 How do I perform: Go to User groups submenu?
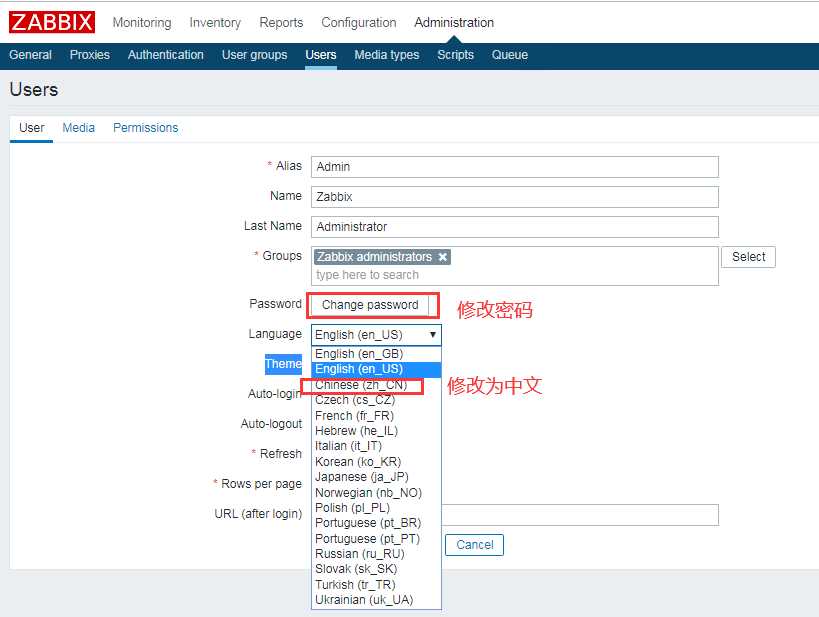254,55
